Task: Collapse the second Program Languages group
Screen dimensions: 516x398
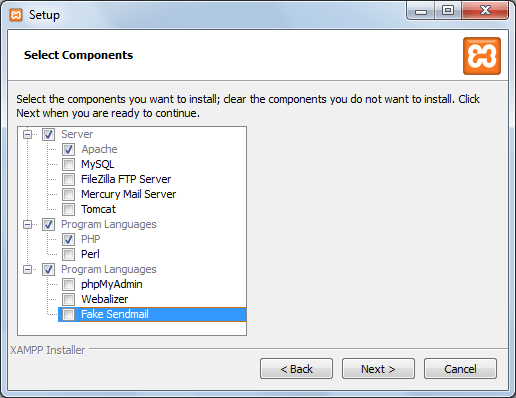Action: (28, 269)
